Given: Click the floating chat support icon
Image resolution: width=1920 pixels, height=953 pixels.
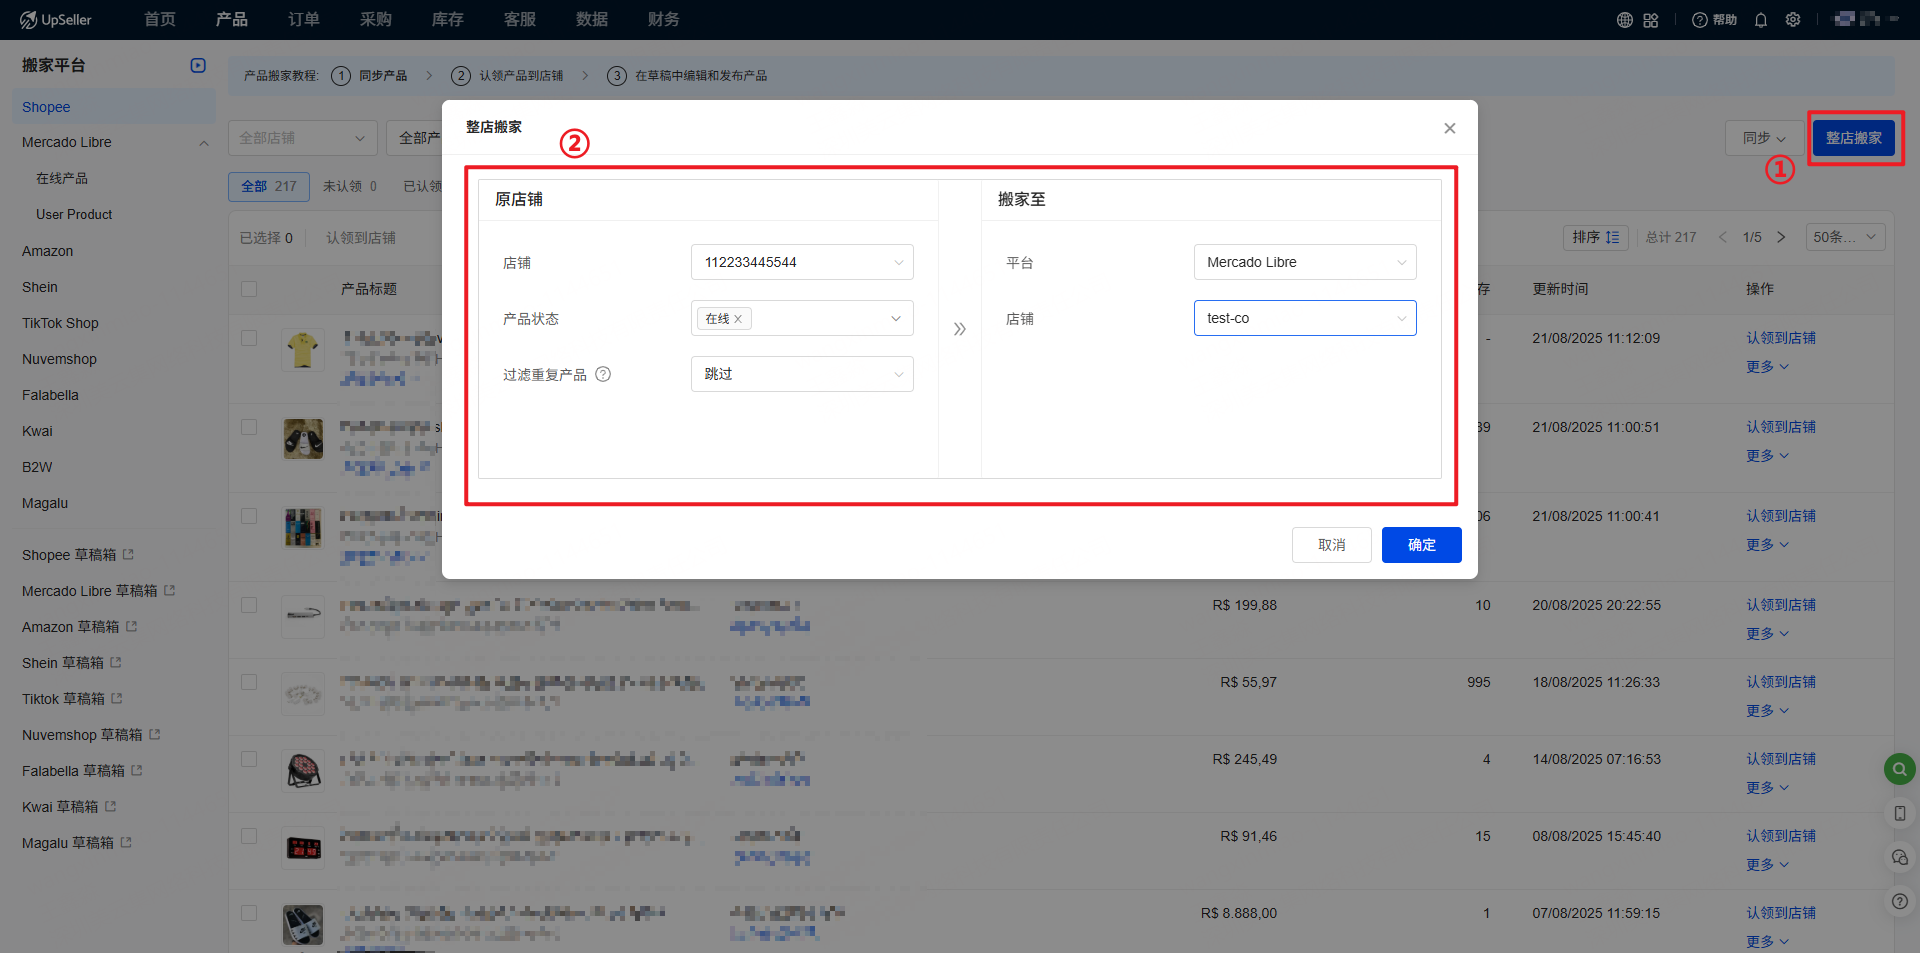Looking at the screenshot, I should pos(1899,857).
